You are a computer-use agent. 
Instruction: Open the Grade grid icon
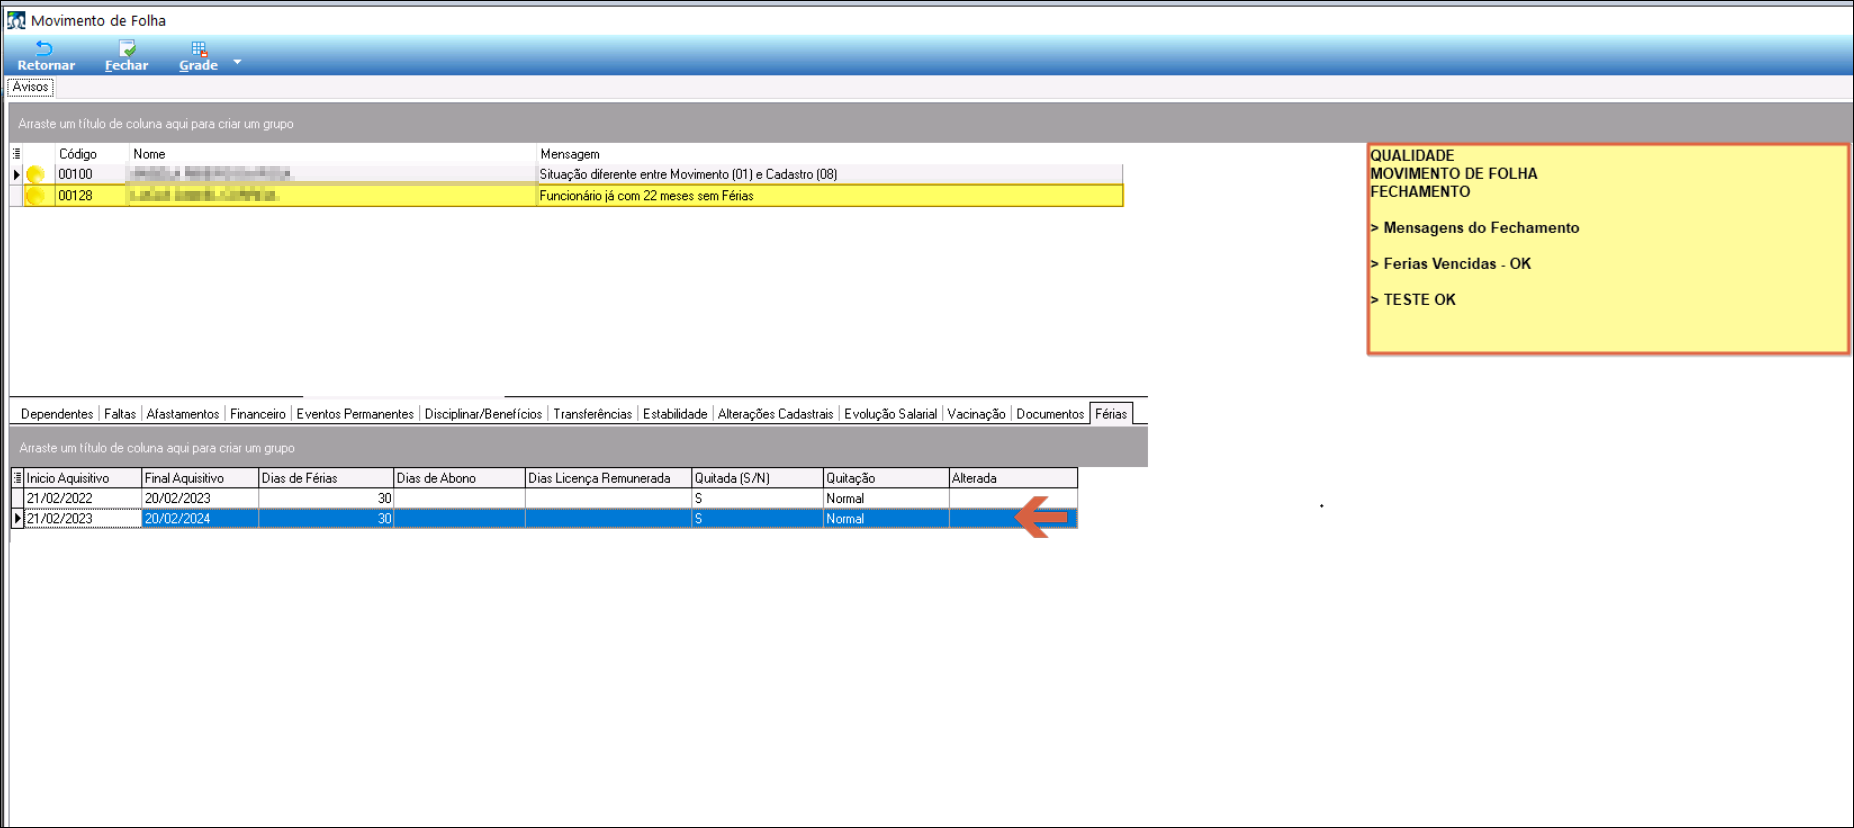pyautogui.click(x=199, y=48)
